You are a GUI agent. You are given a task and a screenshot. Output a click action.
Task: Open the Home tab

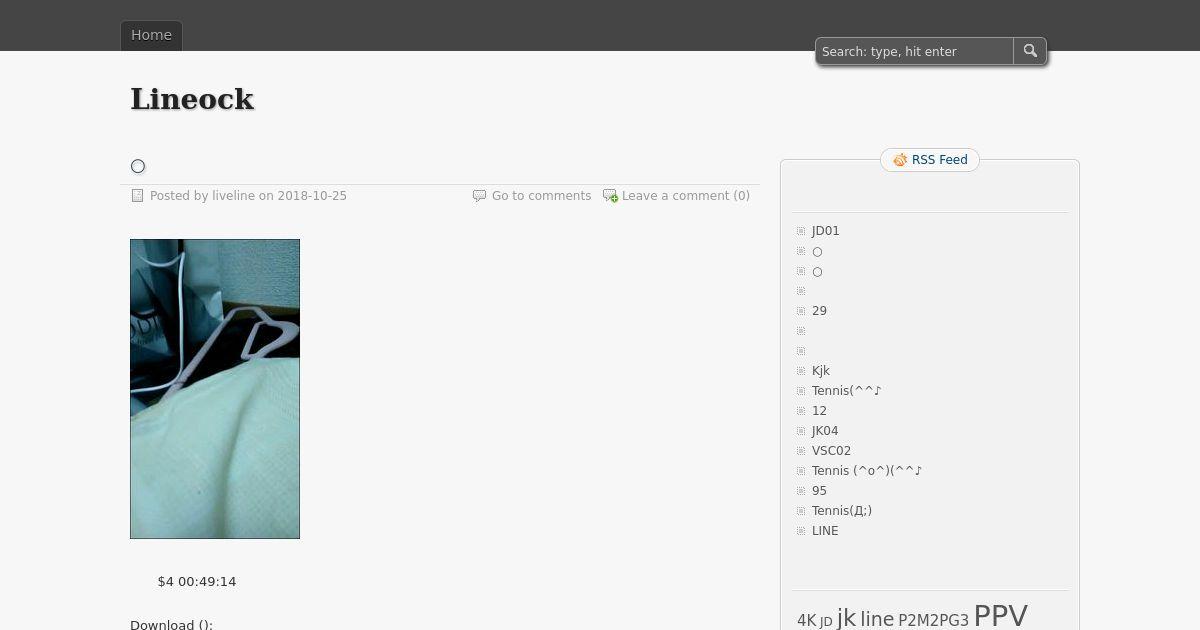click(151, 35)
